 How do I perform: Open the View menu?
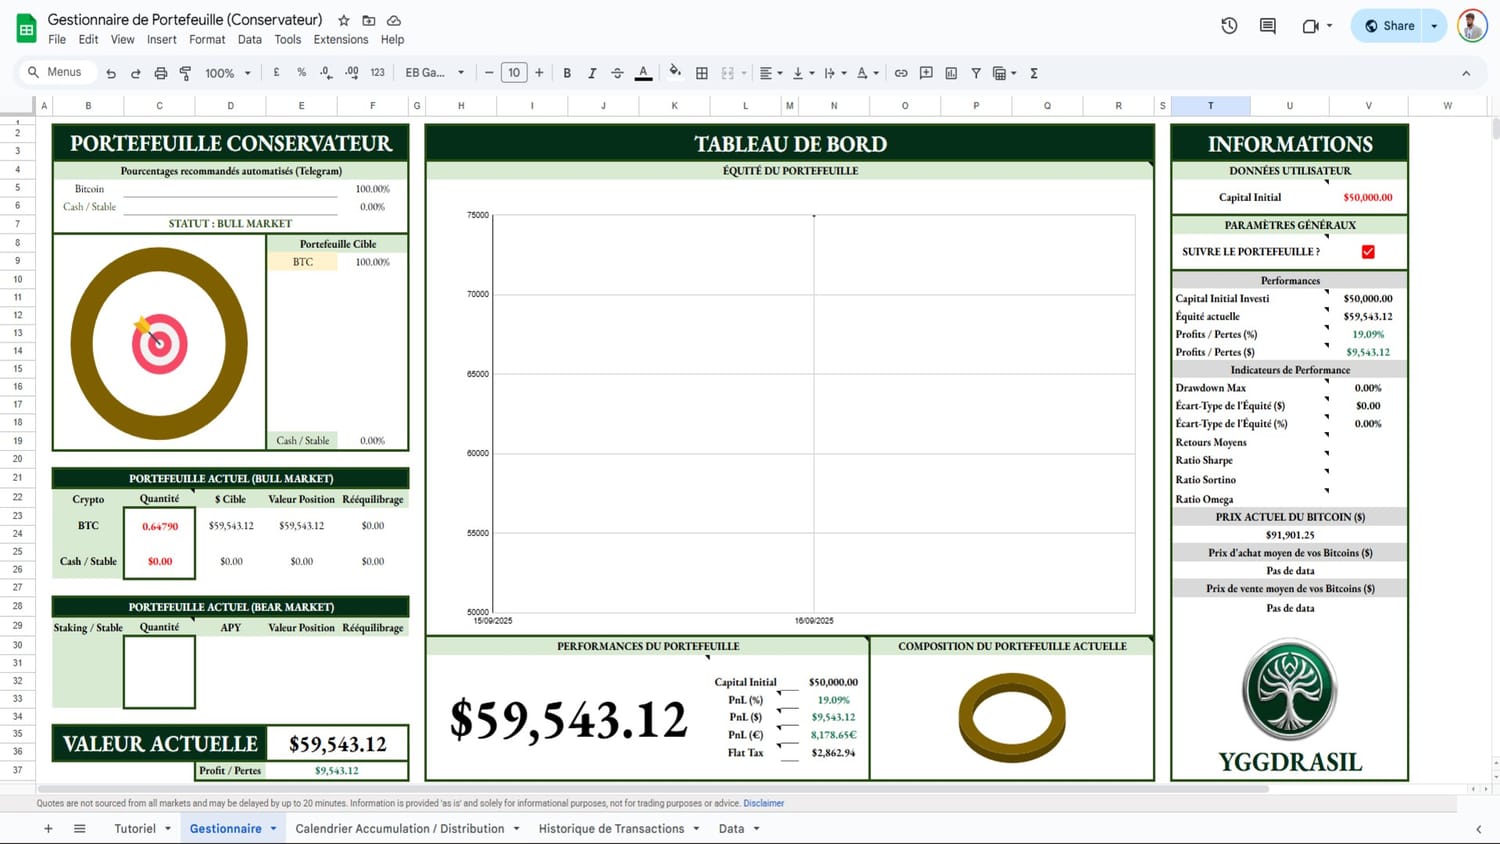pos(123,40)
